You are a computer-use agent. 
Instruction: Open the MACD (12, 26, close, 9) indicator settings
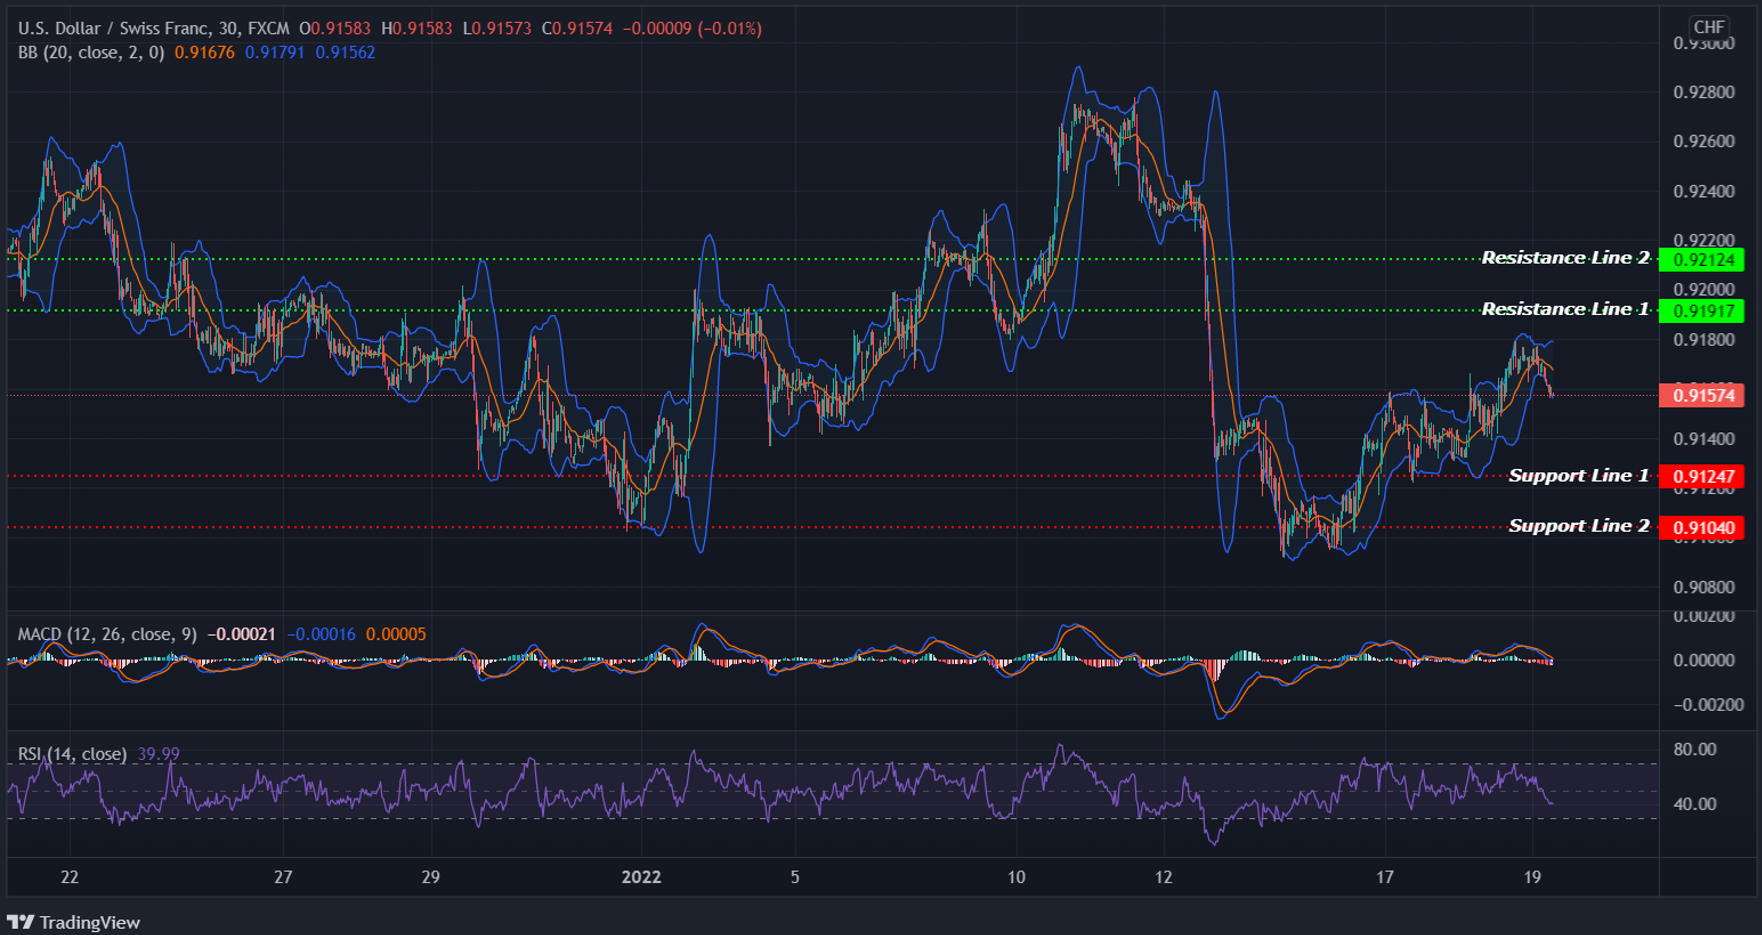110,633
